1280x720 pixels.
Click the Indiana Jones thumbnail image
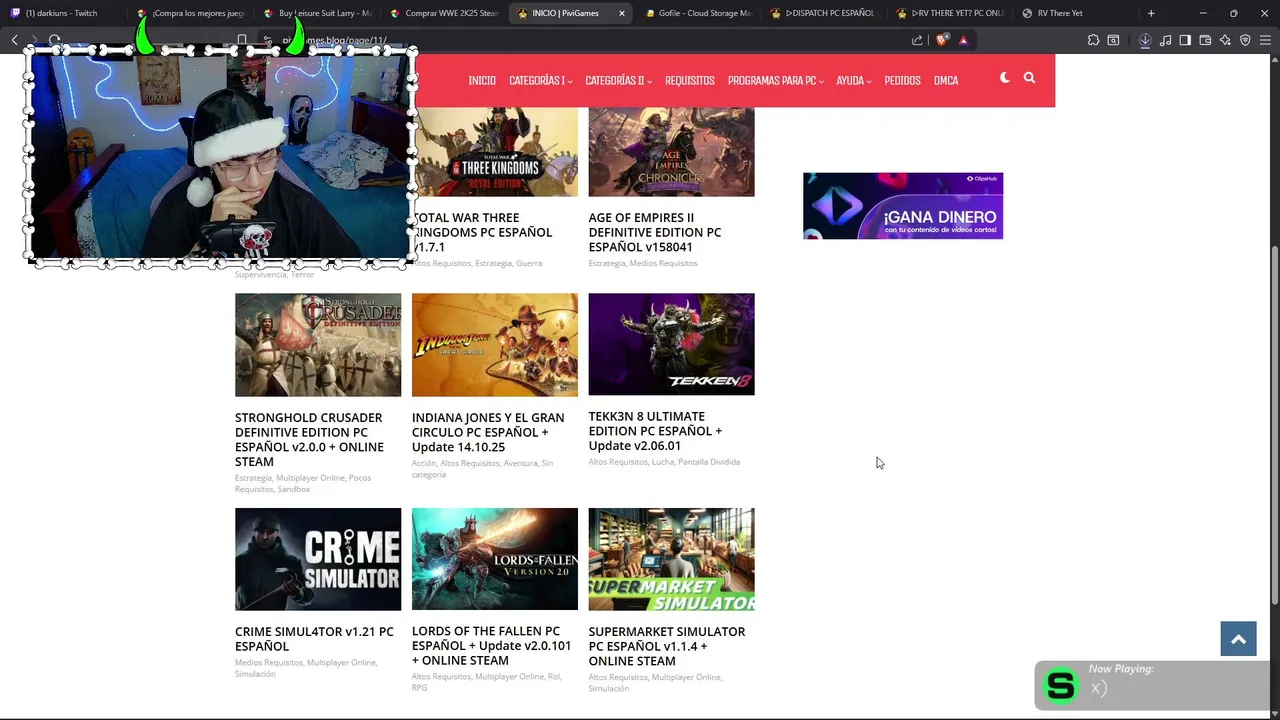coord(495,345)
